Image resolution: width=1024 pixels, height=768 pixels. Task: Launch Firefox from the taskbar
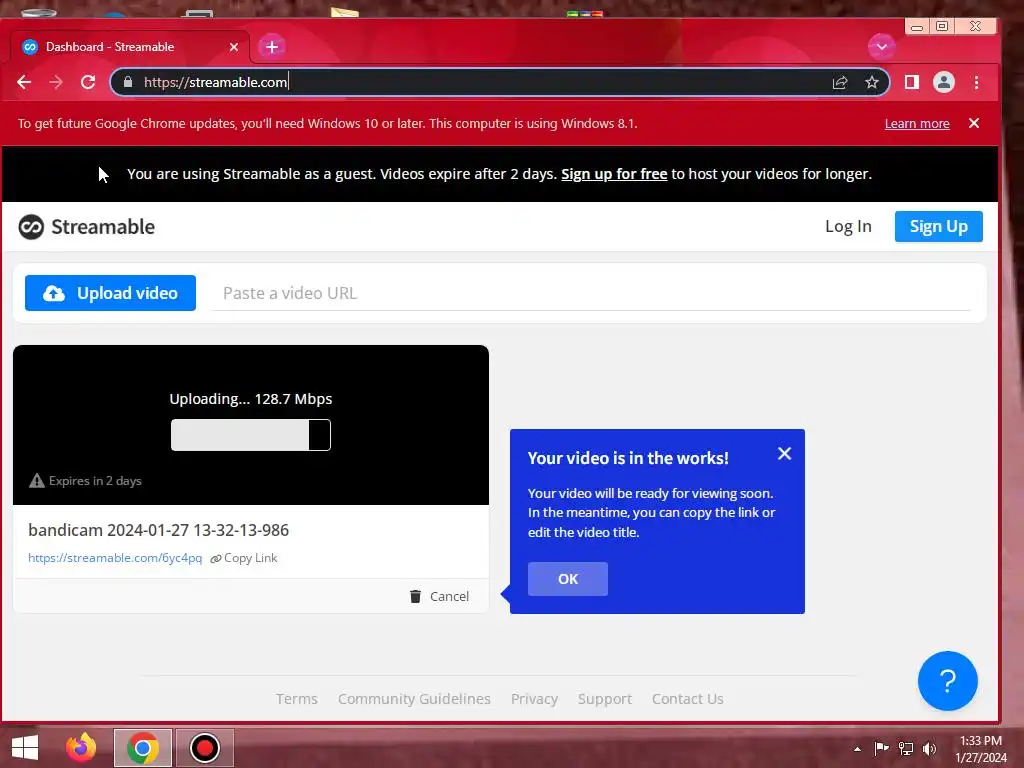point(81,748)
